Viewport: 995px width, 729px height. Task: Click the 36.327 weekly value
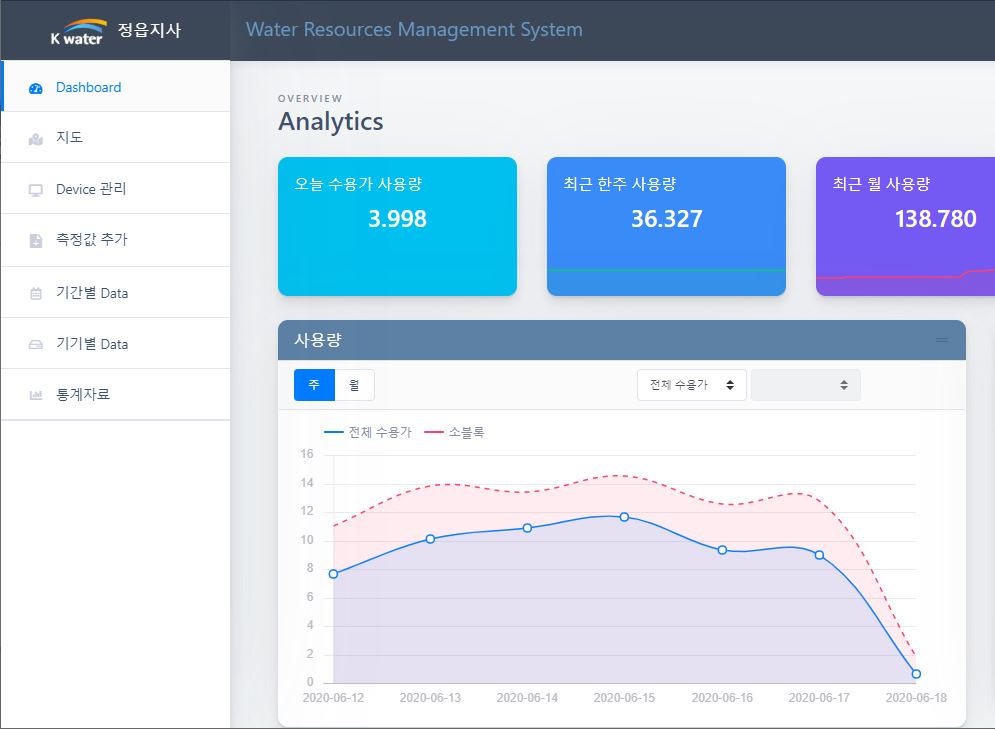[666, 219]
